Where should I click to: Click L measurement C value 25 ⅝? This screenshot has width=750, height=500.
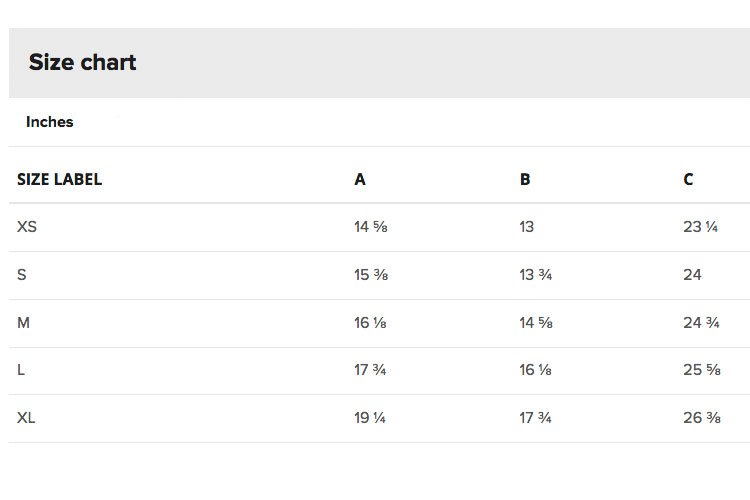tap(702, 370)
